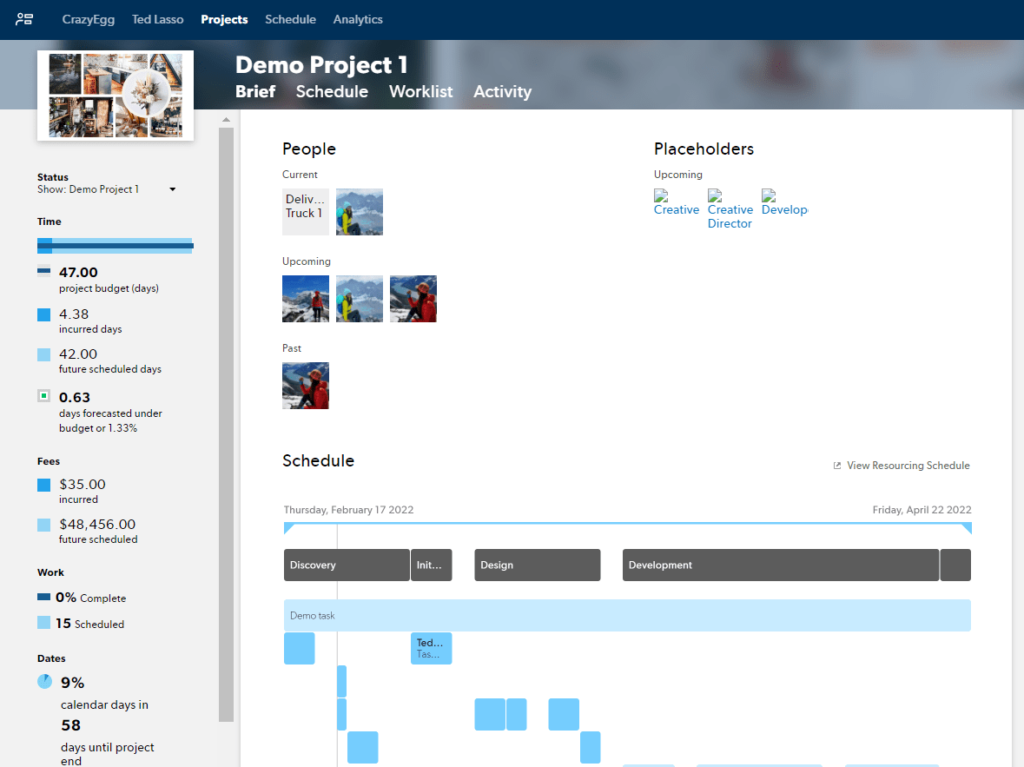Click the Demo task bar in schedule

(x=627, y=616)
